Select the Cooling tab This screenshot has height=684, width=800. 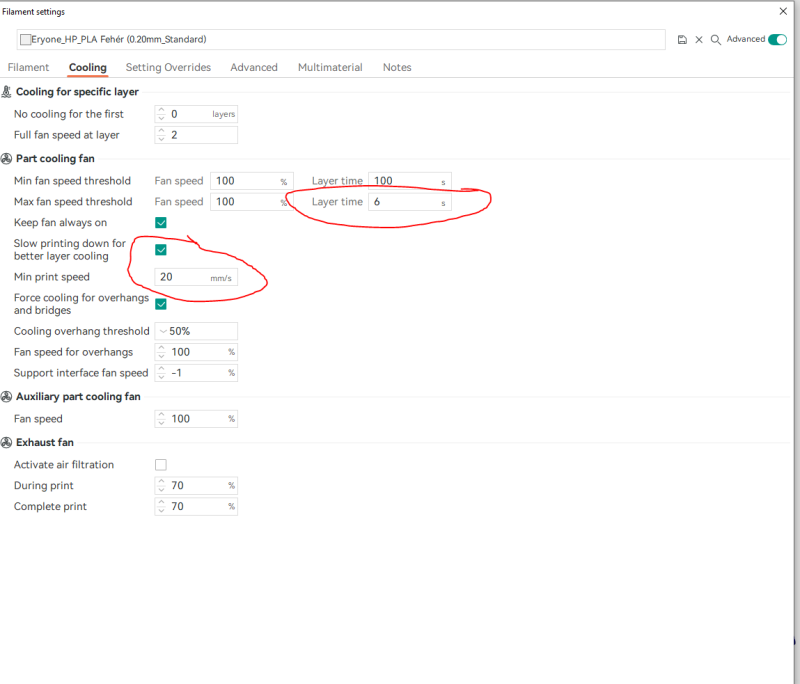88,67
